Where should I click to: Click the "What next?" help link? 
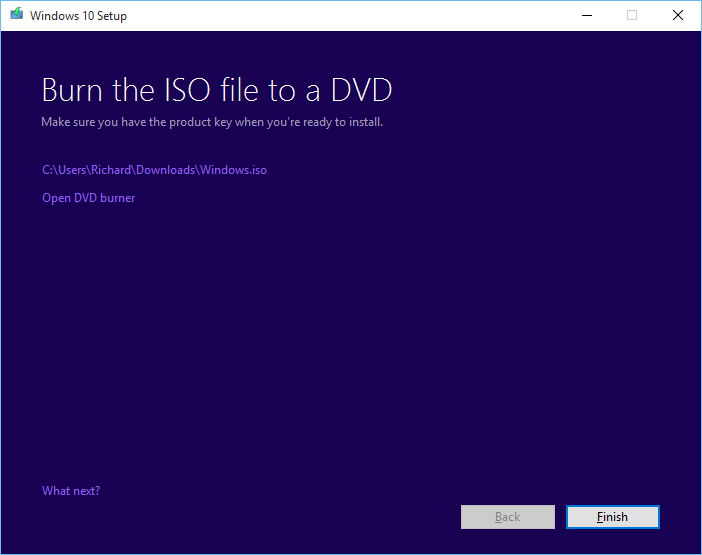coord(70,491)
